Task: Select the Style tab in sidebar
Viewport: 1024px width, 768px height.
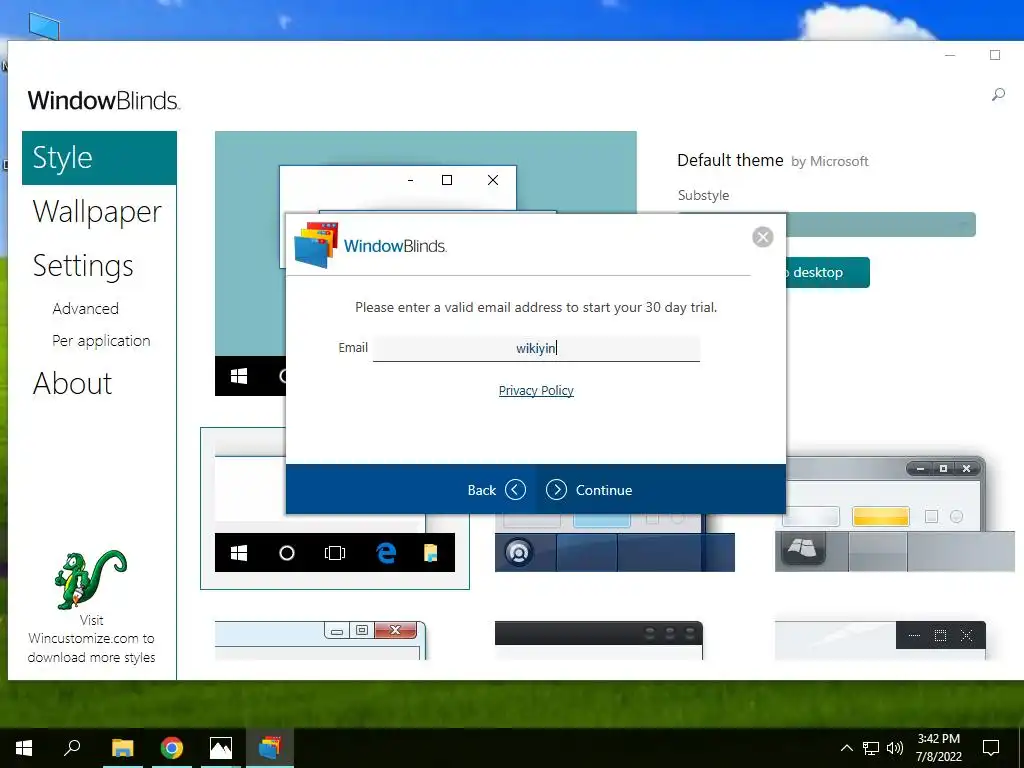Action: pyautogui.click(x=99, y=158)
